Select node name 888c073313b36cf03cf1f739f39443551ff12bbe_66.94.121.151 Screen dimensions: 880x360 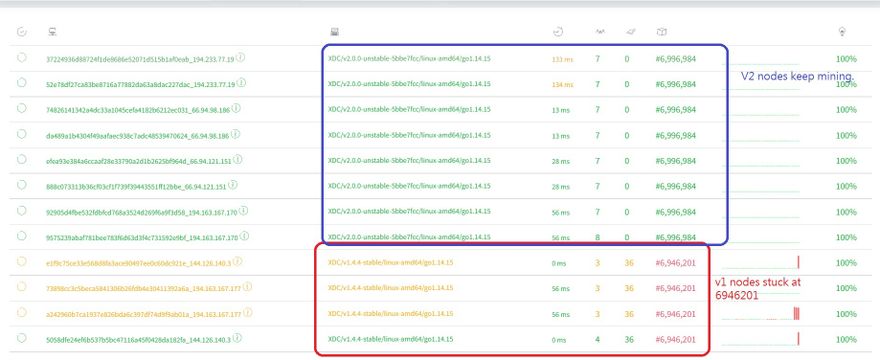click(136, 186)
